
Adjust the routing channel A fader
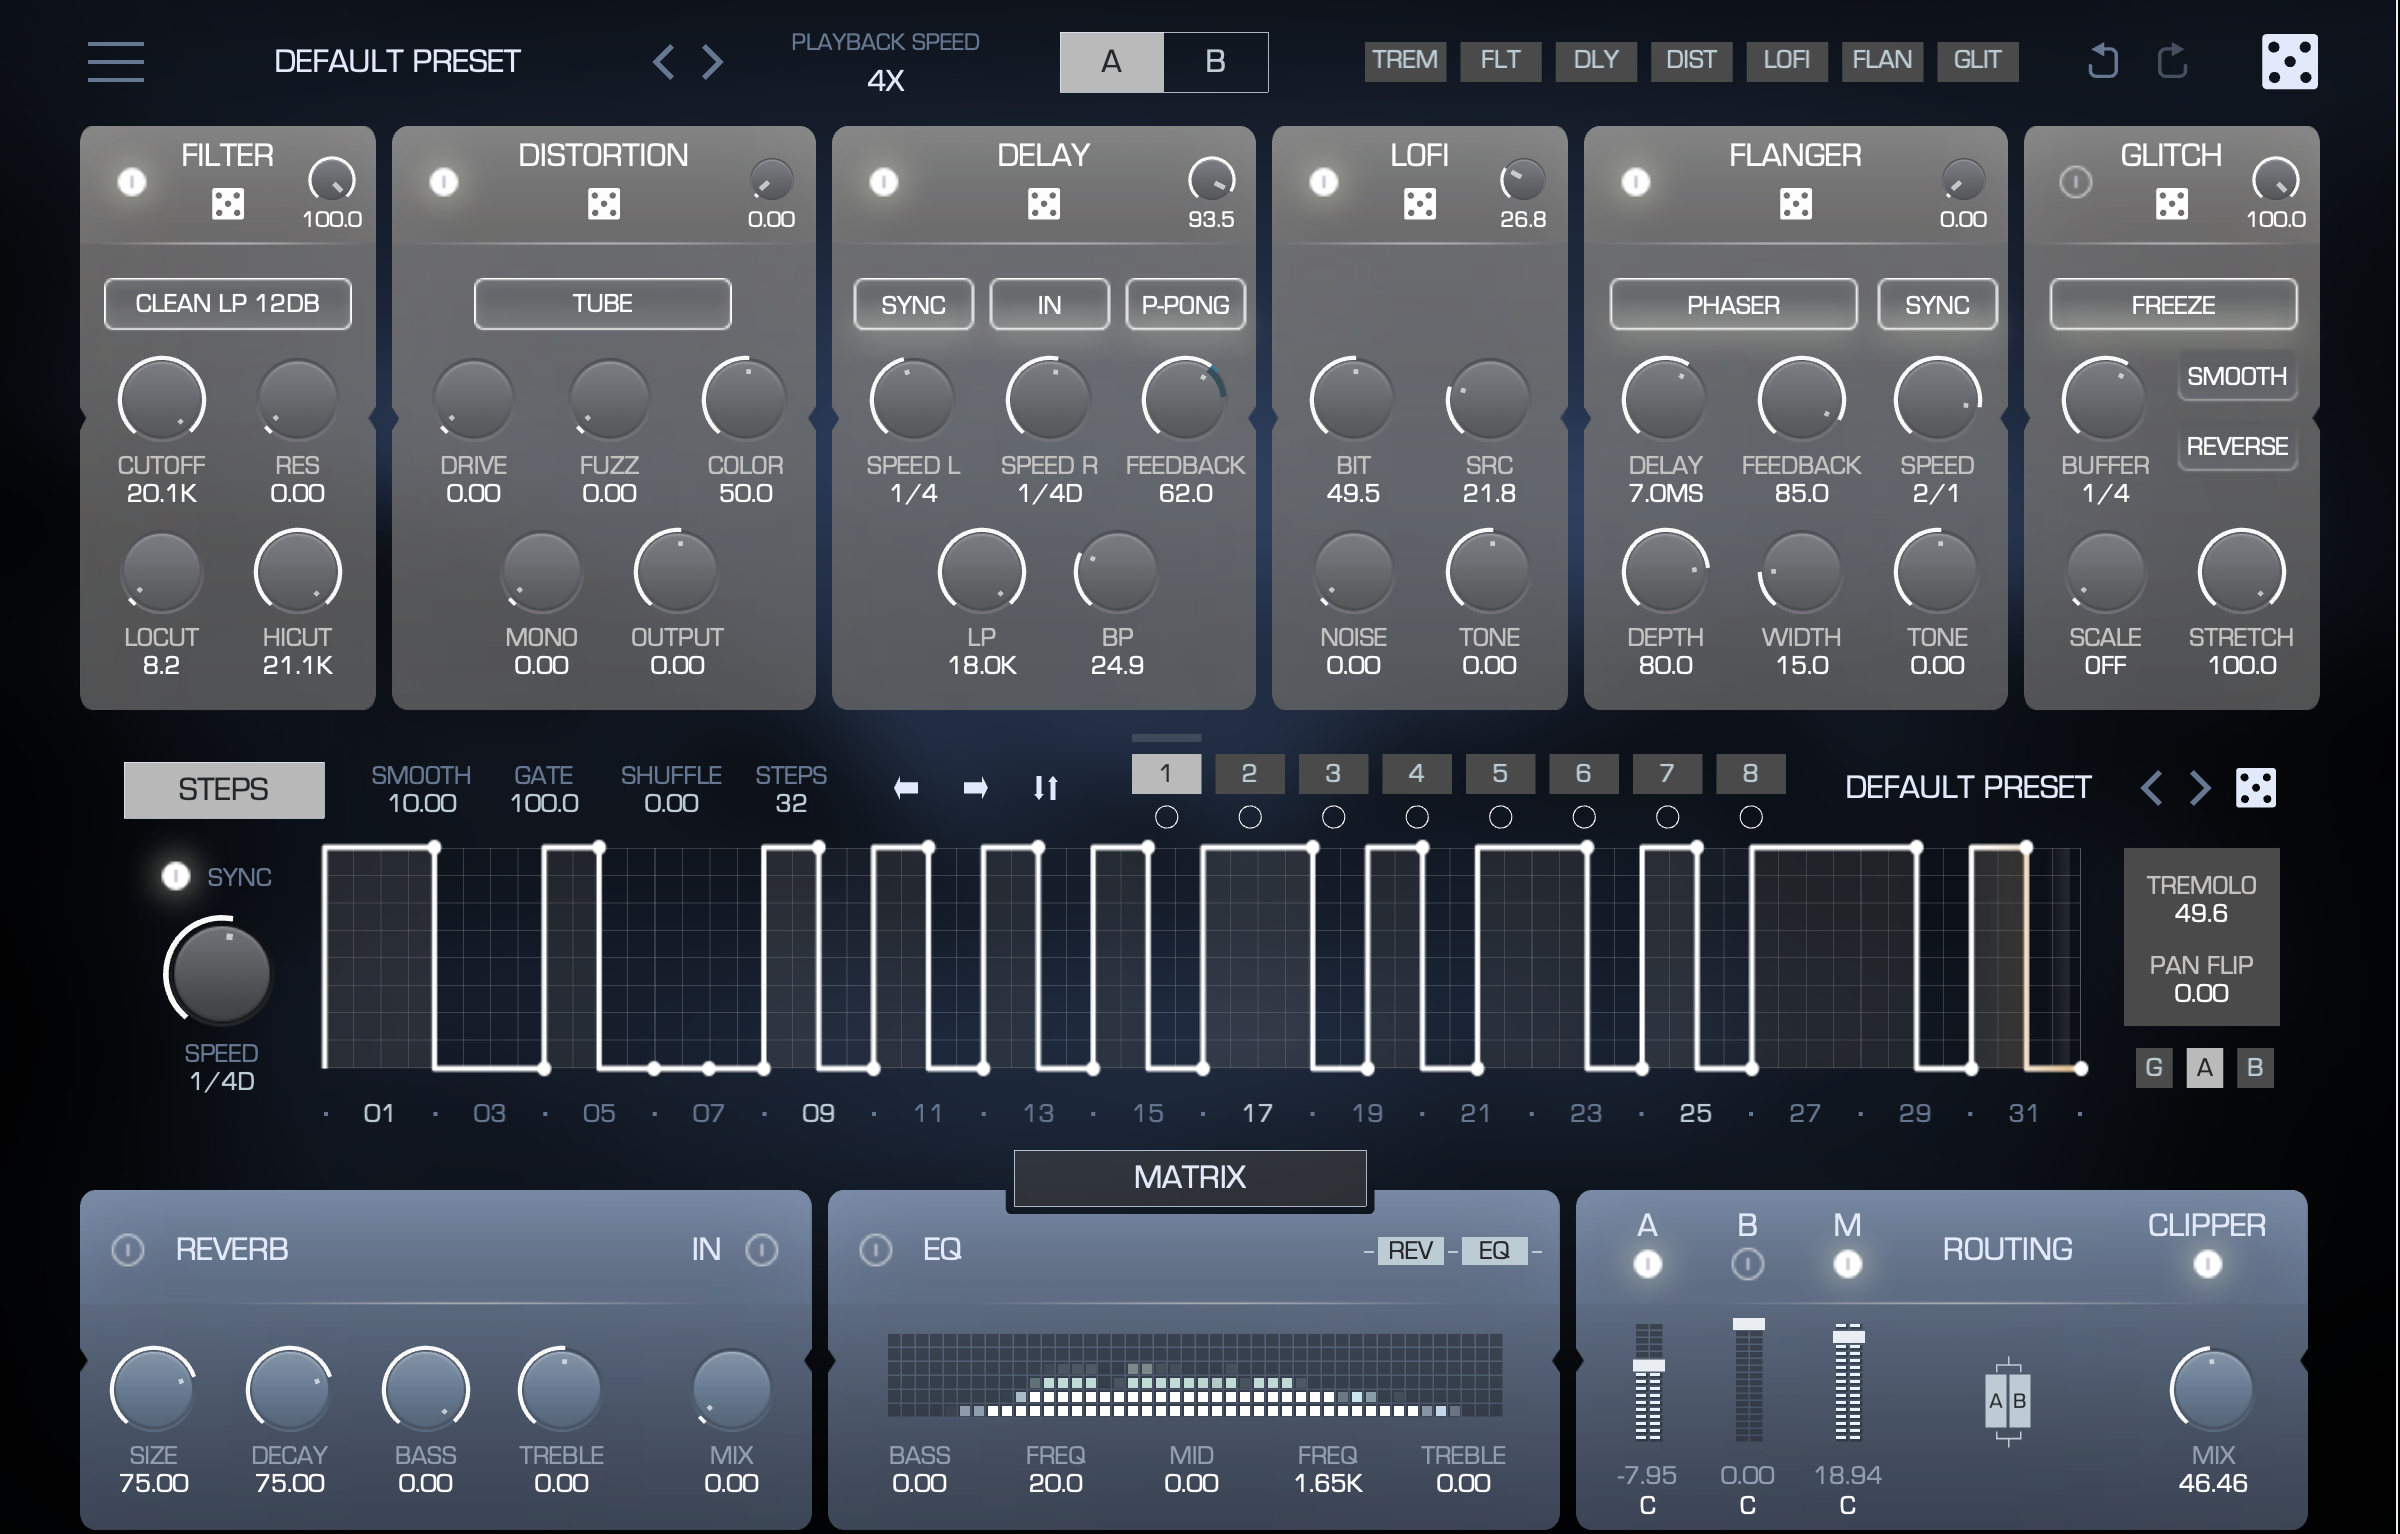(1648, 1366)
